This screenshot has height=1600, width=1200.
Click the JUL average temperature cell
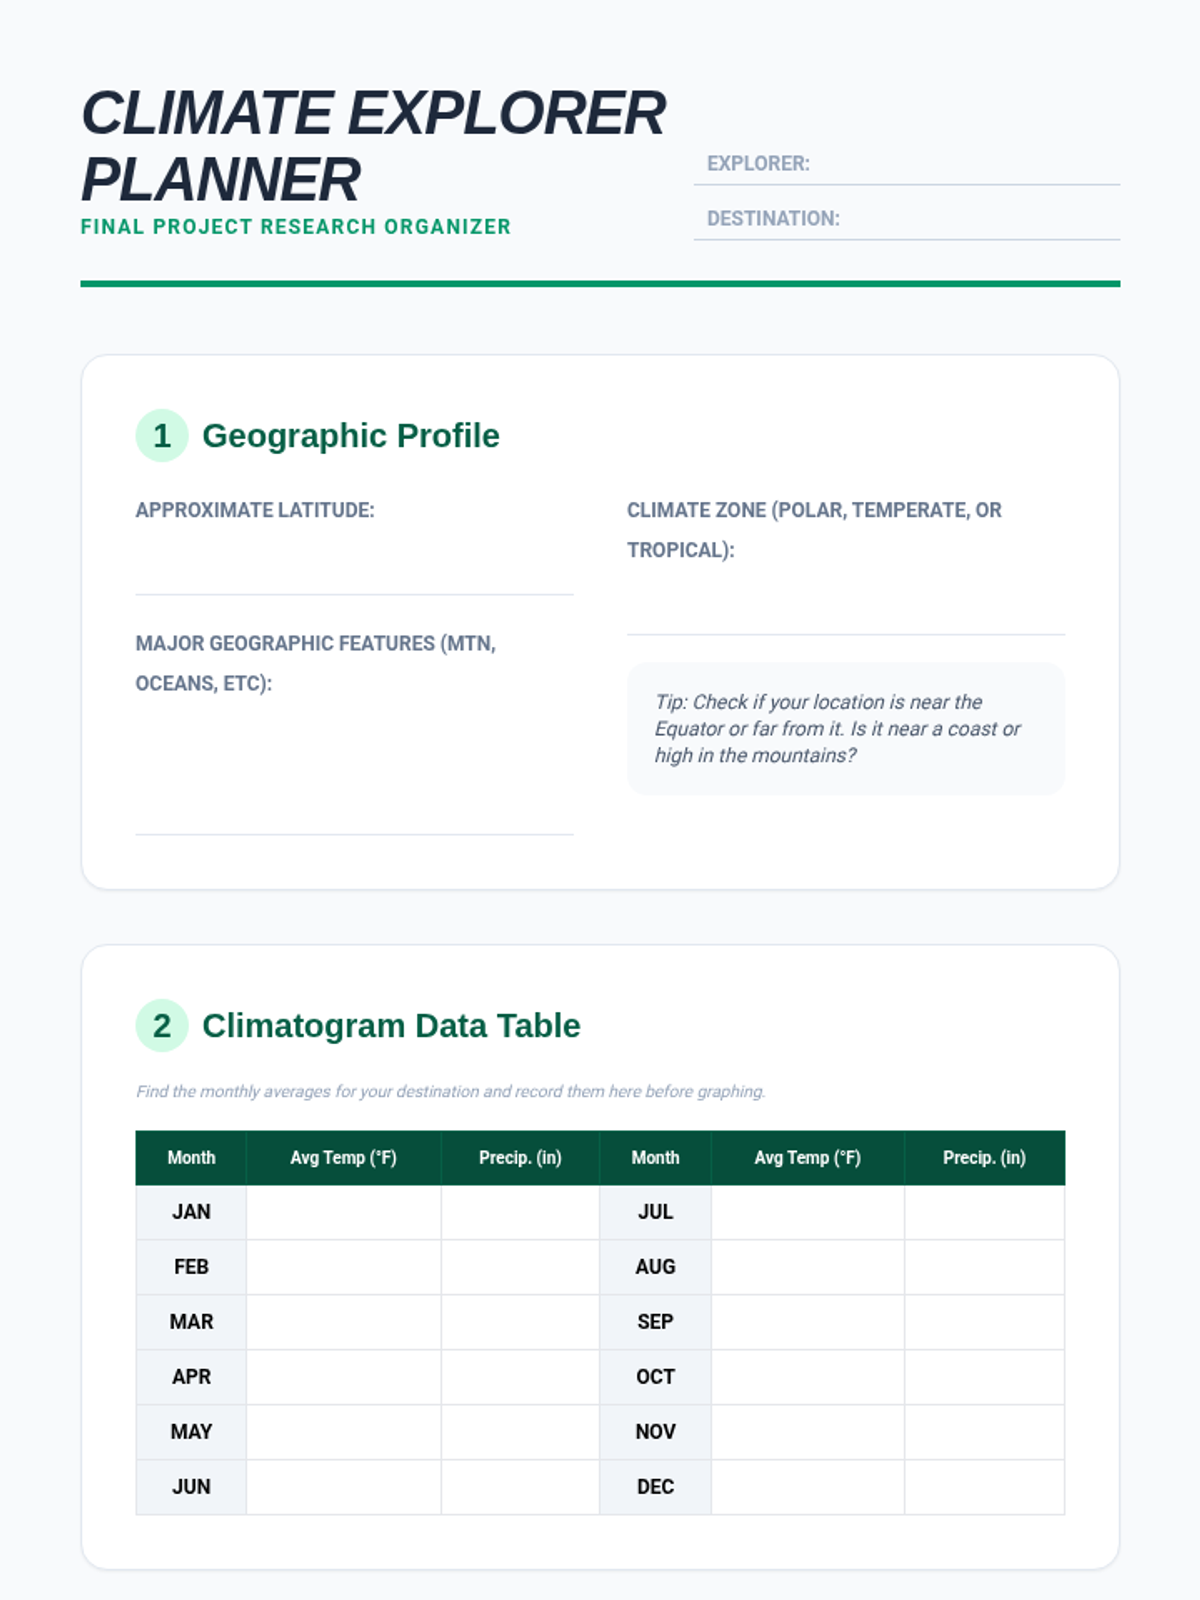pos(807,1212)
